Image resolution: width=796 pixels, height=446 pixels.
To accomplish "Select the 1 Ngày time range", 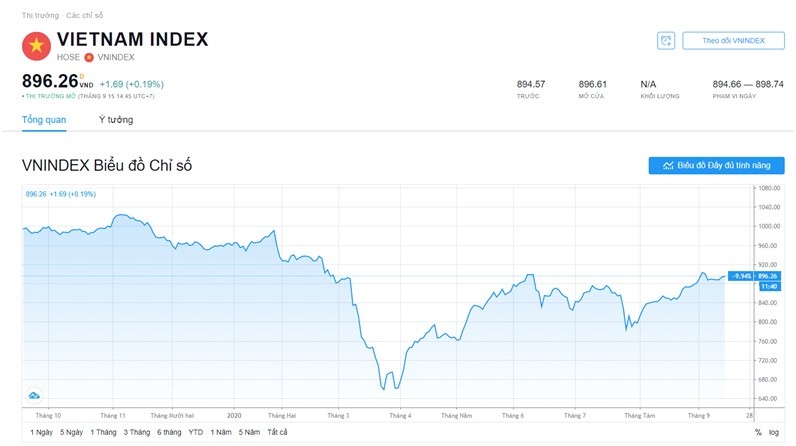I will (38, 432).
